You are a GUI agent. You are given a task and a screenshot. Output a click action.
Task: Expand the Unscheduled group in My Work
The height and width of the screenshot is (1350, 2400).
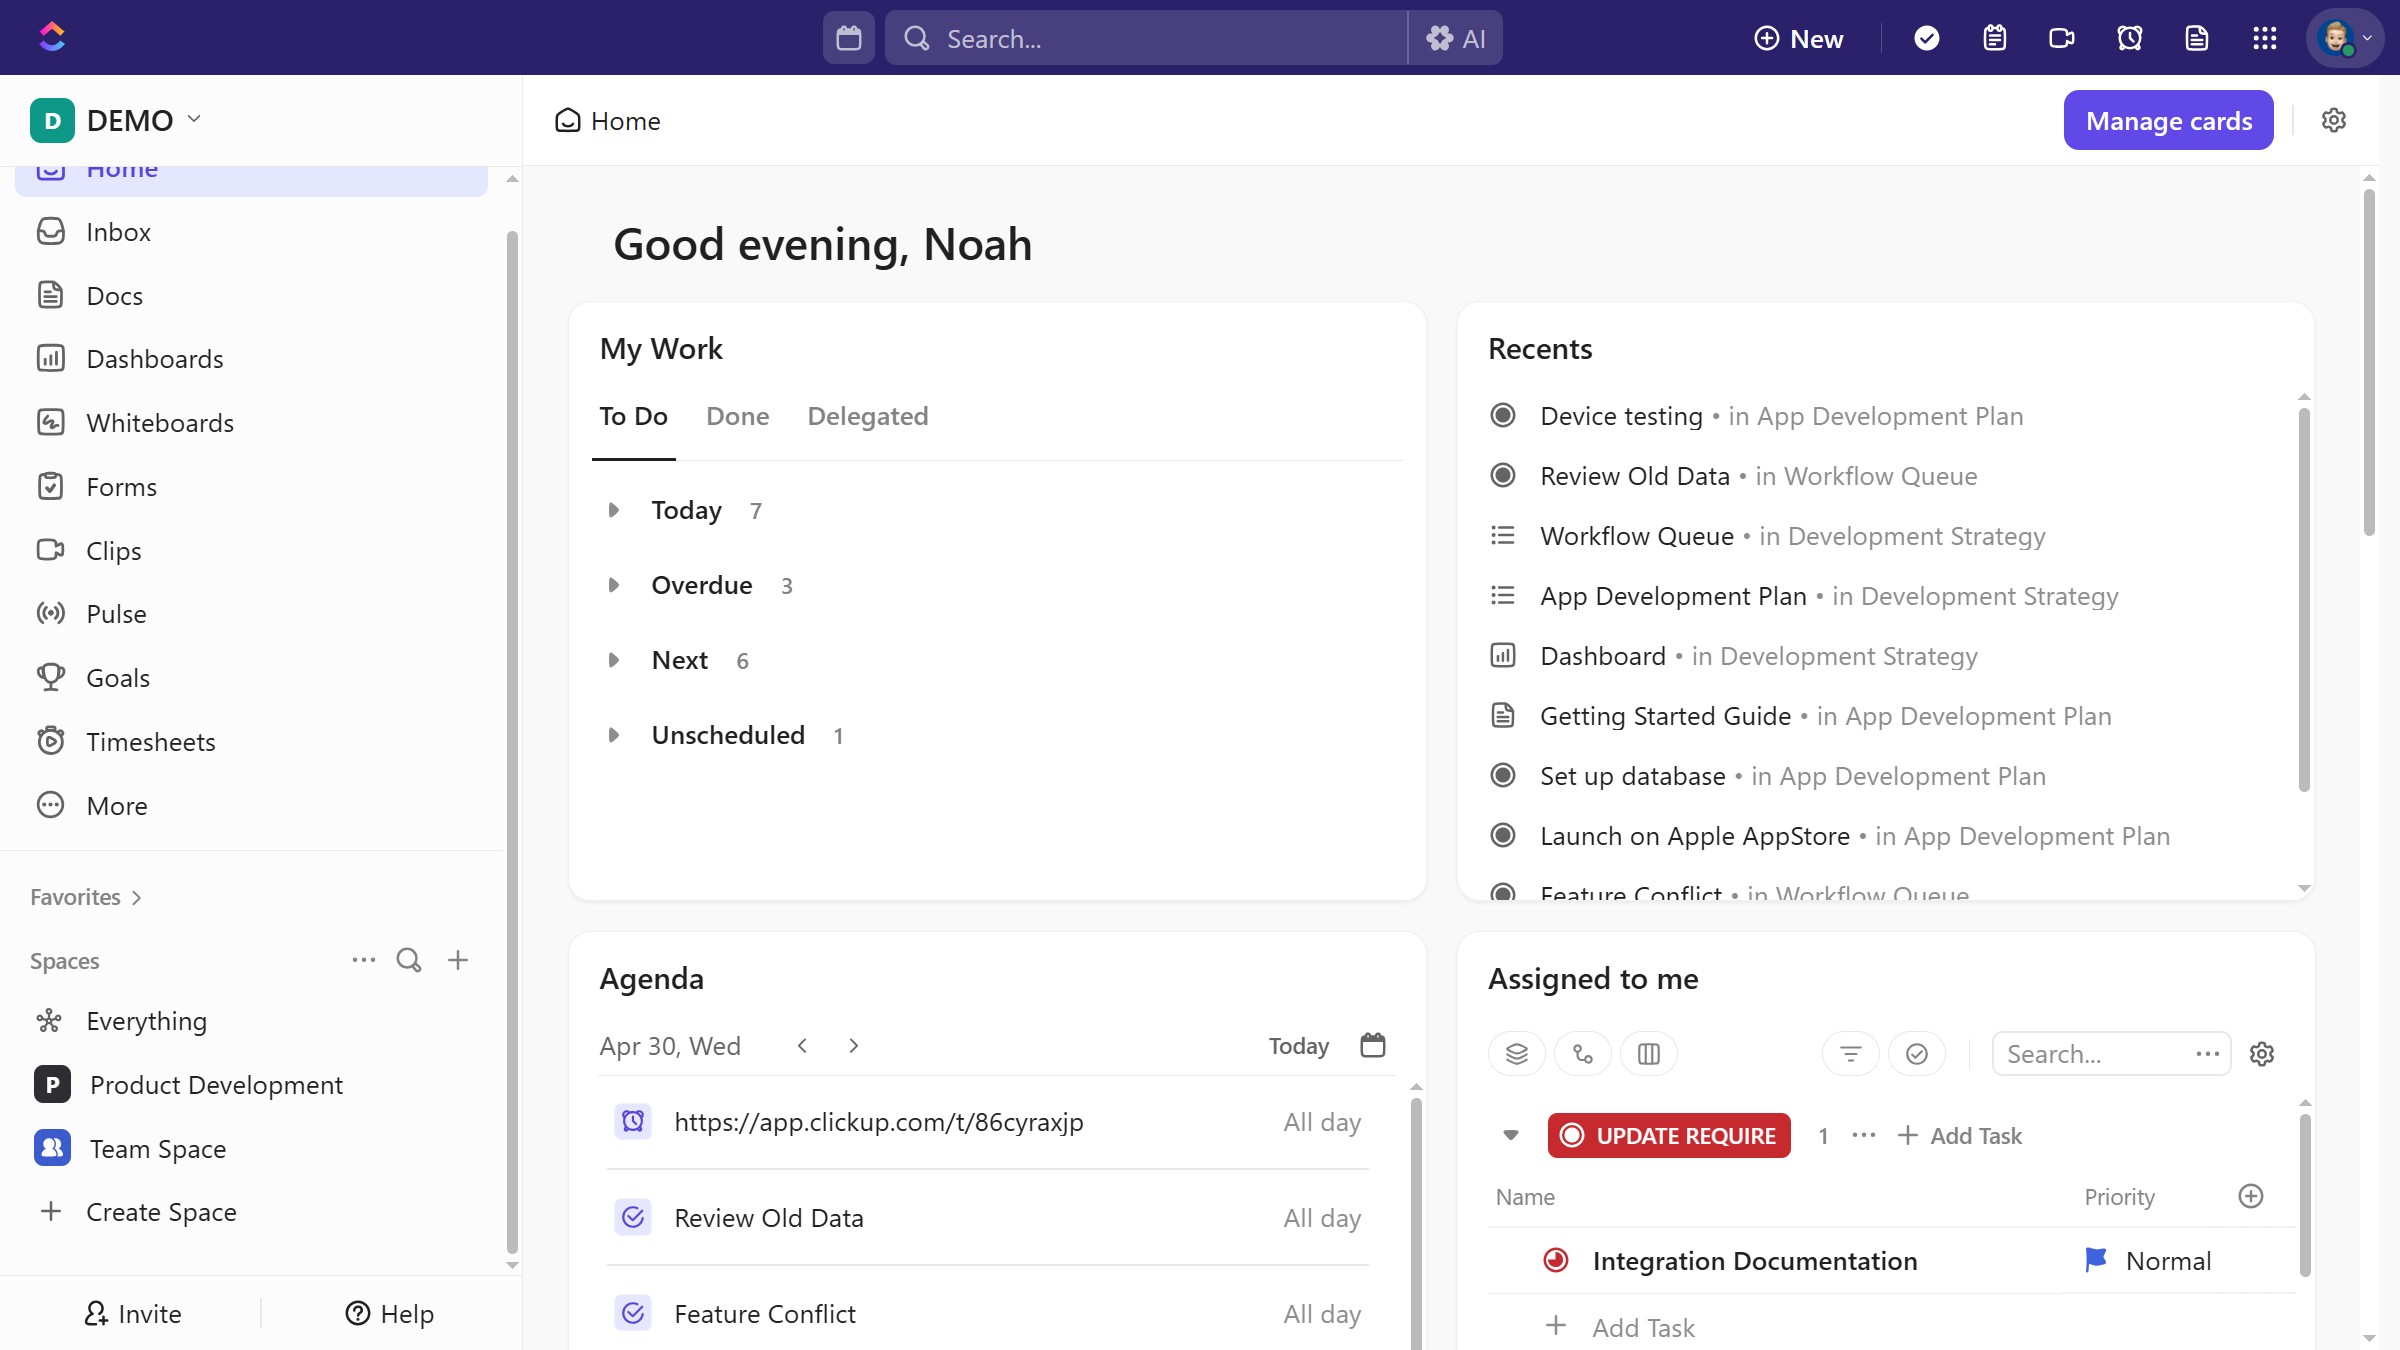pyautogui.click(x=614, y=735)
